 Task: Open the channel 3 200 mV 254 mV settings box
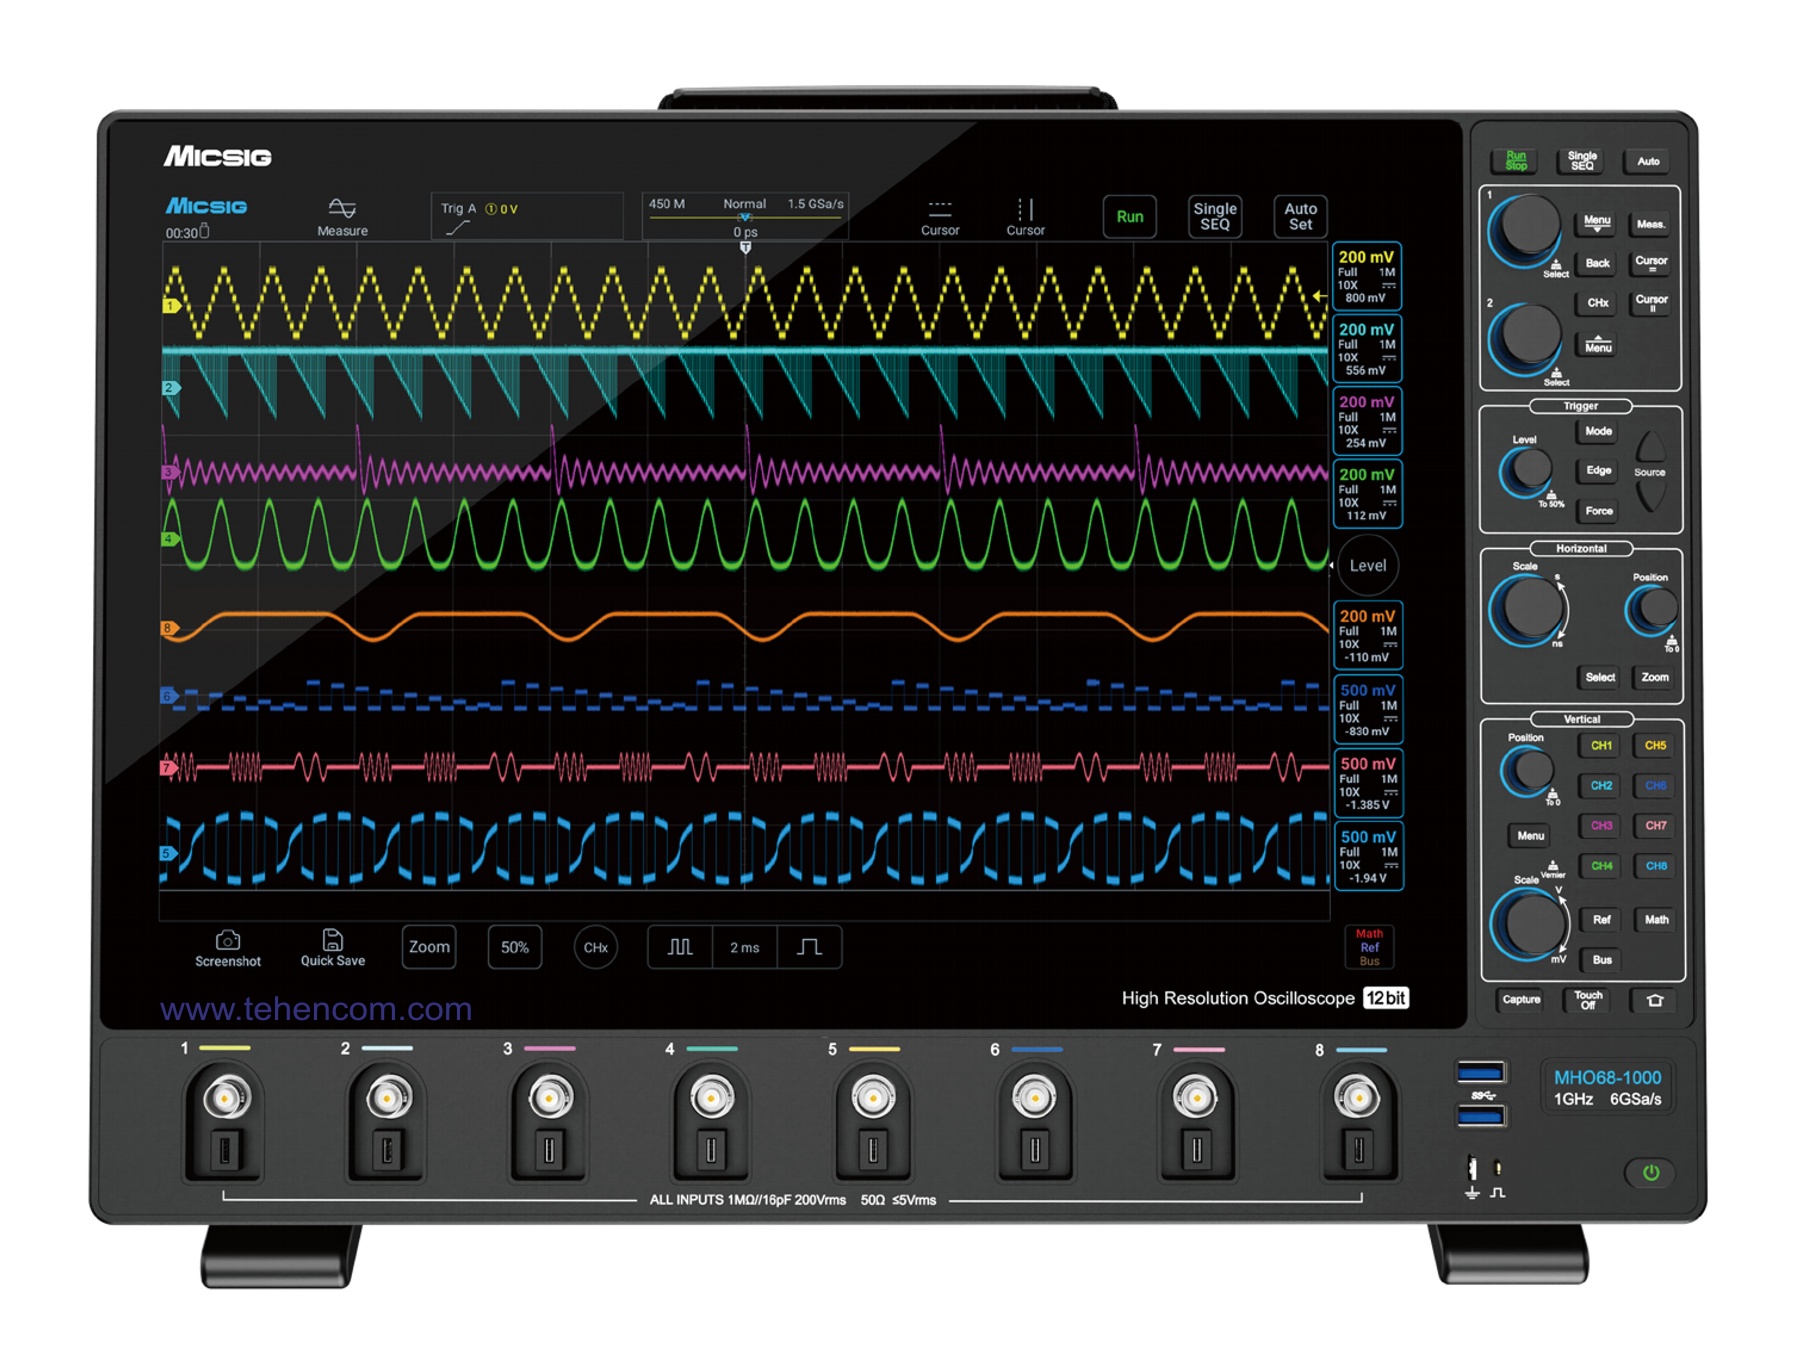[x=1368, y=421]
